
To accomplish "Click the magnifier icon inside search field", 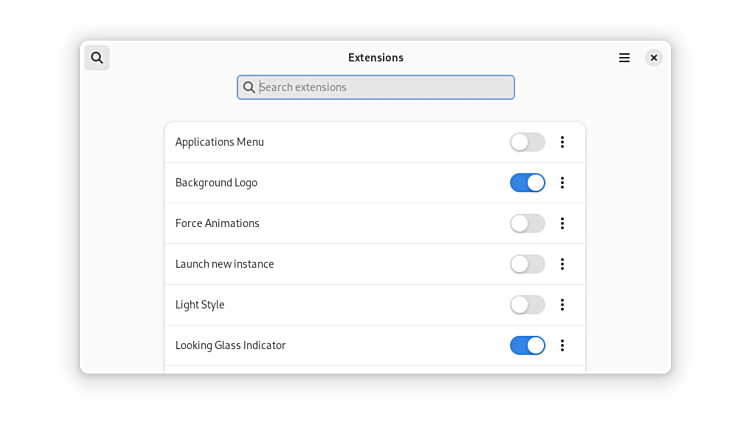I will click(249, 87).
